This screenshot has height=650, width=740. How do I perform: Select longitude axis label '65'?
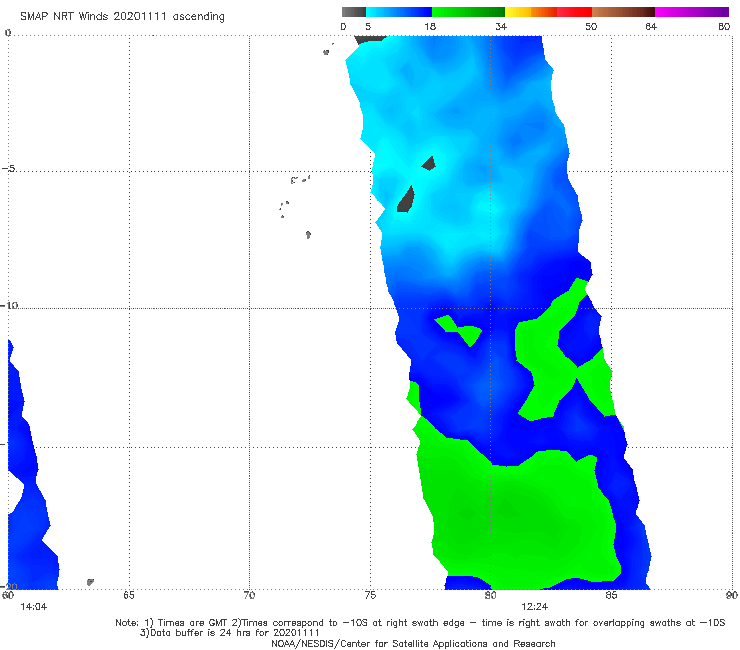click(x=129, y=595)
